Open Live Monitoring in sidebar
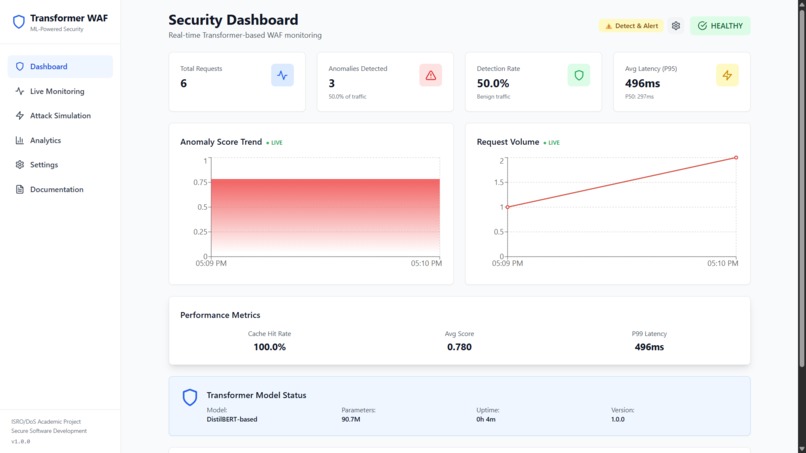Viewport: 806px width, 453px height. point(60,91)
